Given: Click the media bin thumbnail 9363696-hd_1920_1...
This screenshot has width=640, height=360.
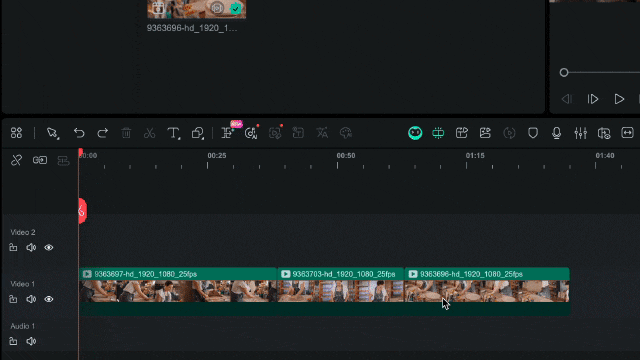Looking at the screenshot, I should click(x=197, y=9).
